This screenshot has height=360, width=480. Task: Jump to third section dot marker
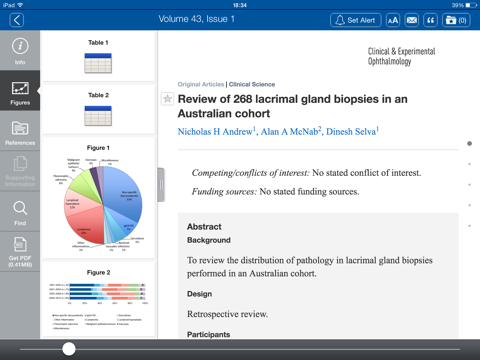point(469,185)
